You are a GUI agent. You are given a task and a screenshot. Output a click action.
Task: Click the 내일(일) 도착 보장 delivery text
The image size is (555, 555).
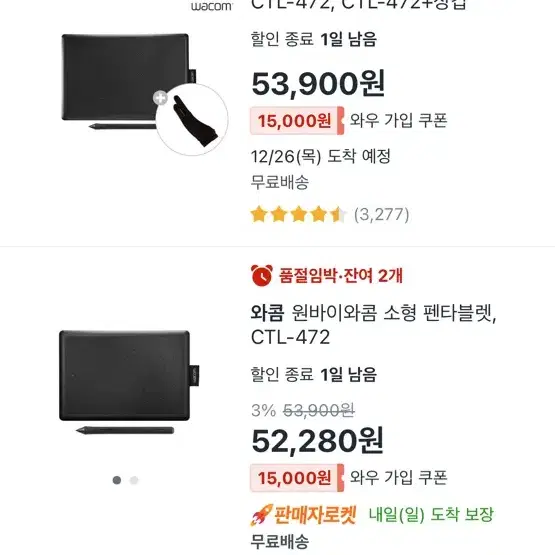tap(431, 514)
